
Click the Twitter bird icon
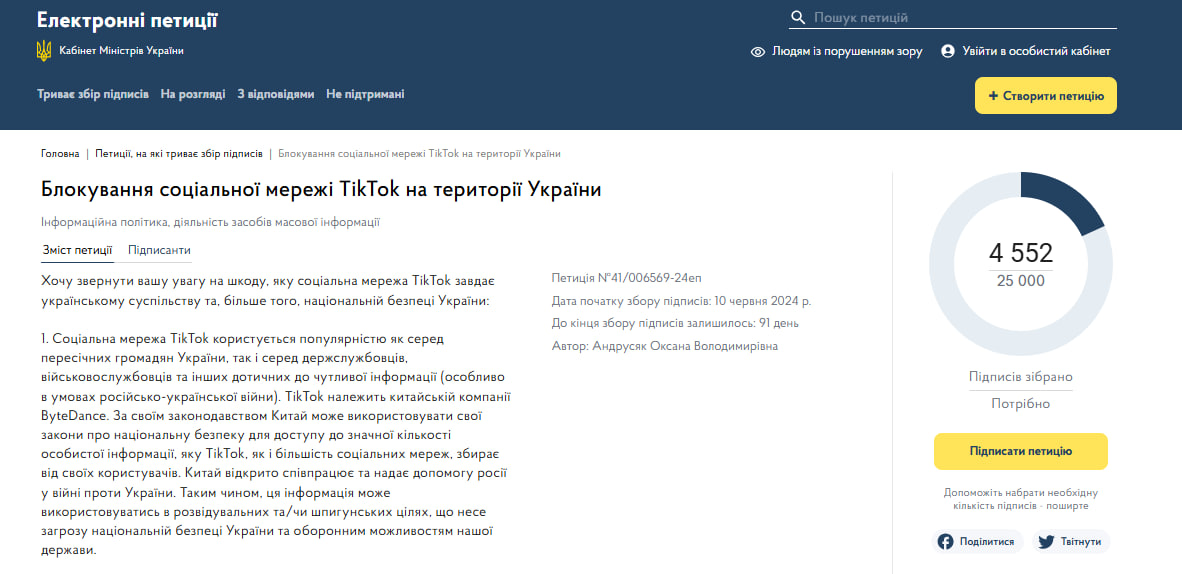1046,542
